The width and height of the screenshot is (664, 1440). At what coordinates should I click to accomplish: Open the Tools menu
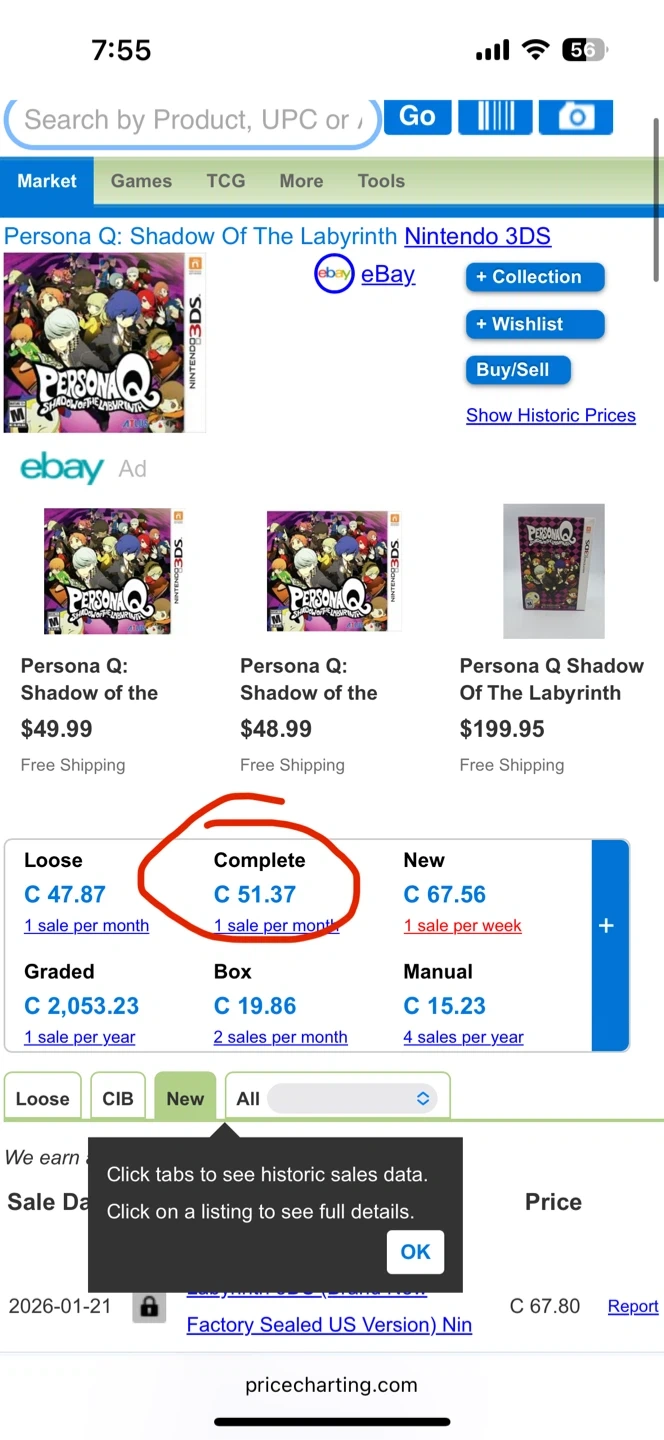pos(381,181)
